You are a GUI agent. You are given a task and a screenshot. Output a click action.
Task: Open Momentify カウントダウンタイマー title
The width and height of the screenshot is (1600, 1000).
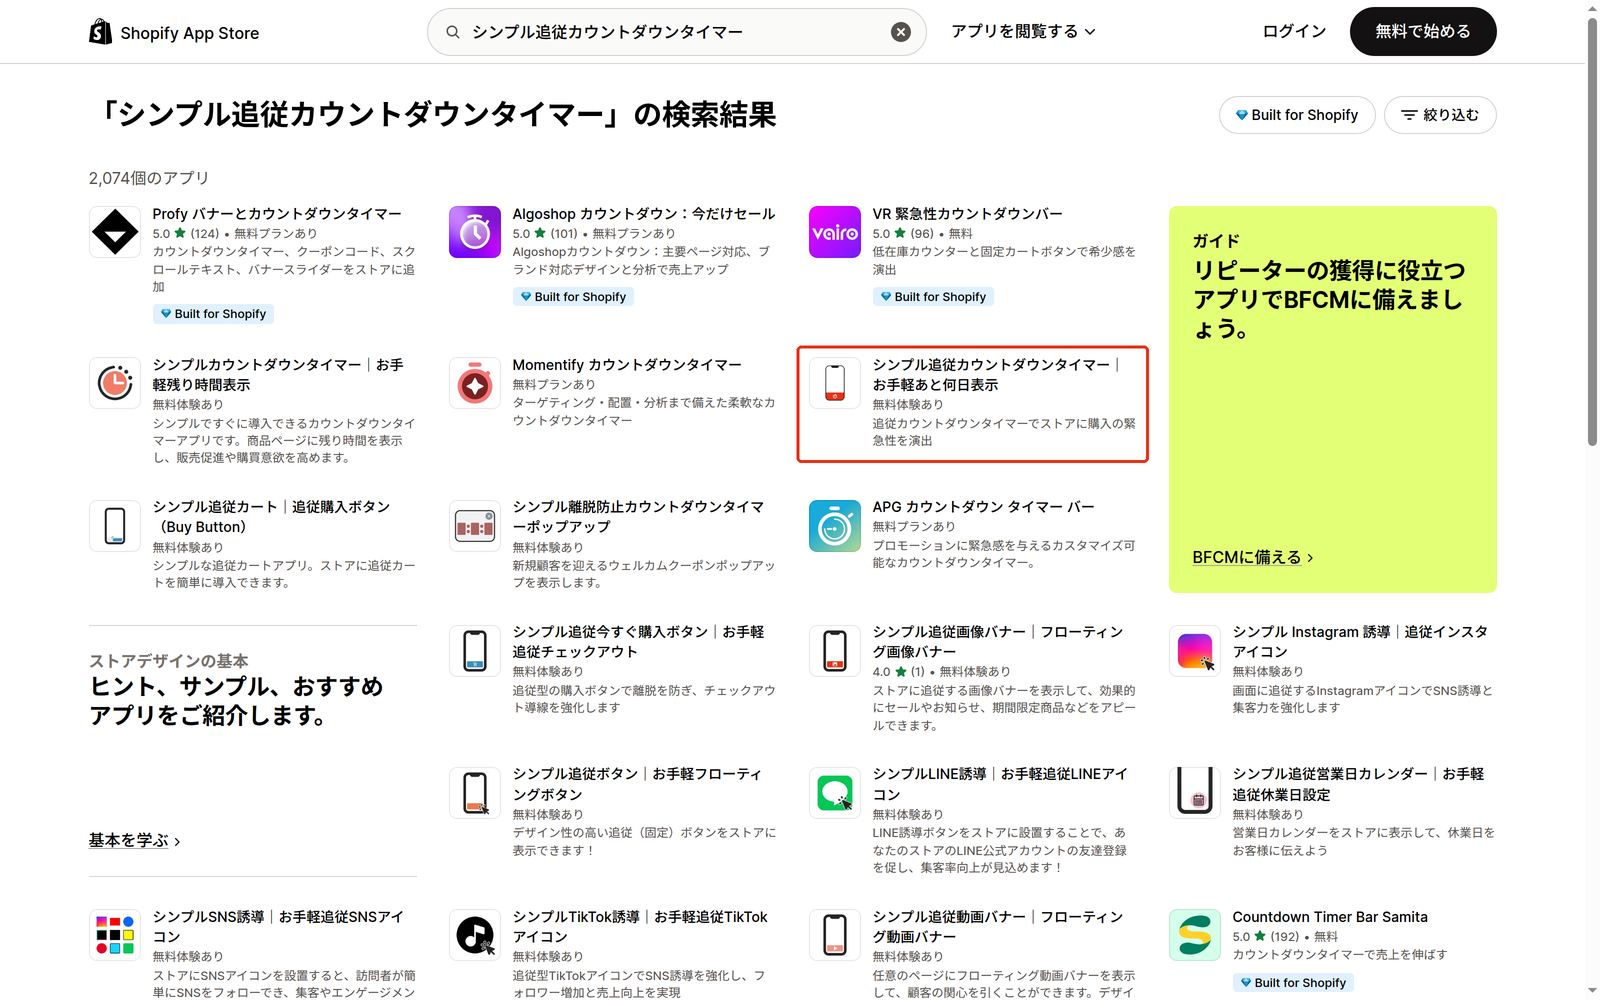tap(627, 365)
